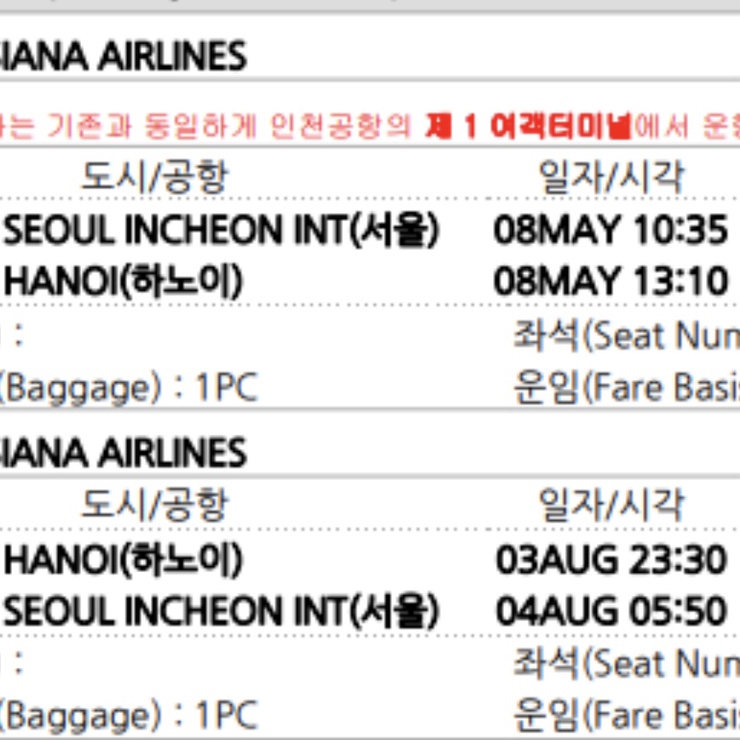Select arrival city SEOUL INCHEON INT on 04AUG

(x=222, y=612)
